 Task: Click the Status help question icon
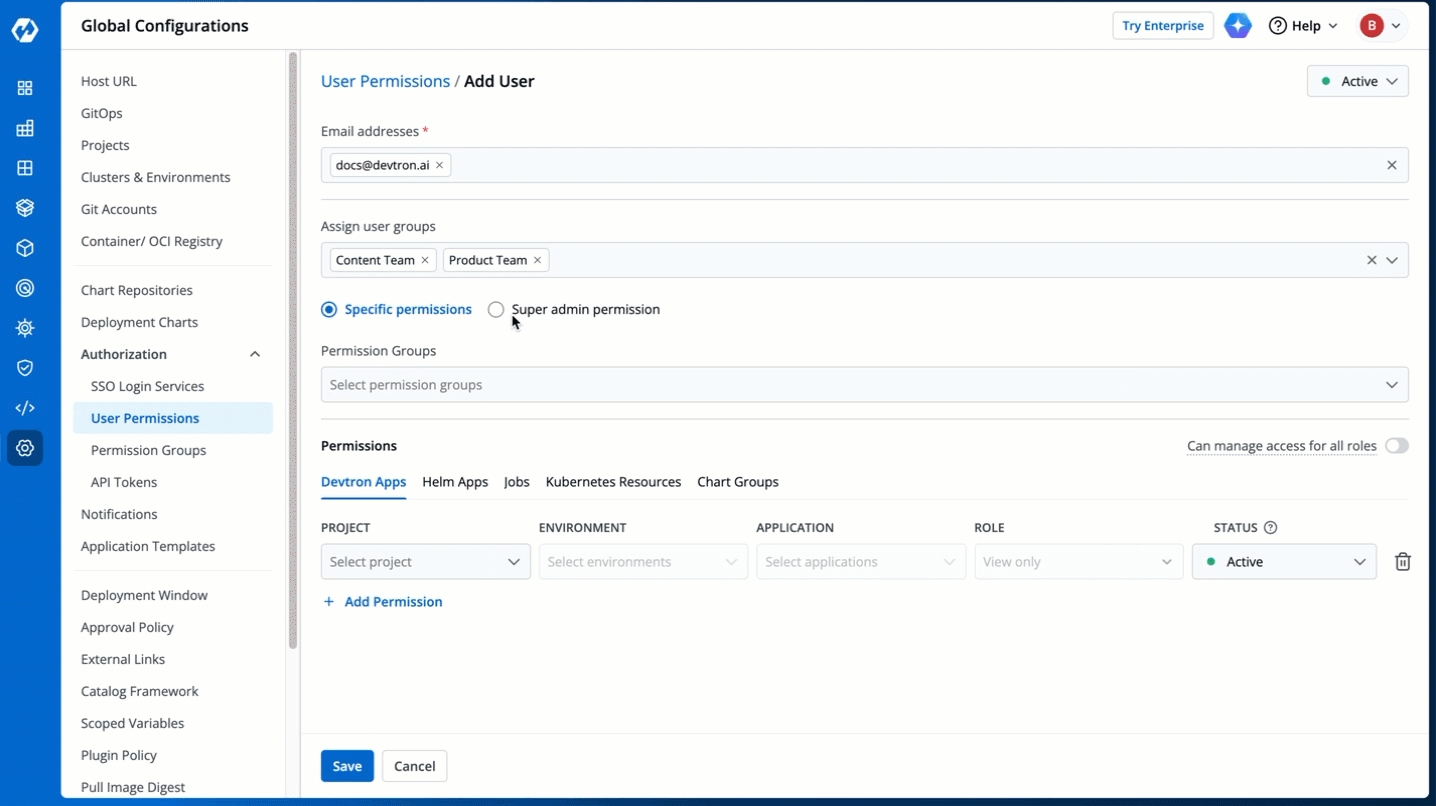(1271, 528)
